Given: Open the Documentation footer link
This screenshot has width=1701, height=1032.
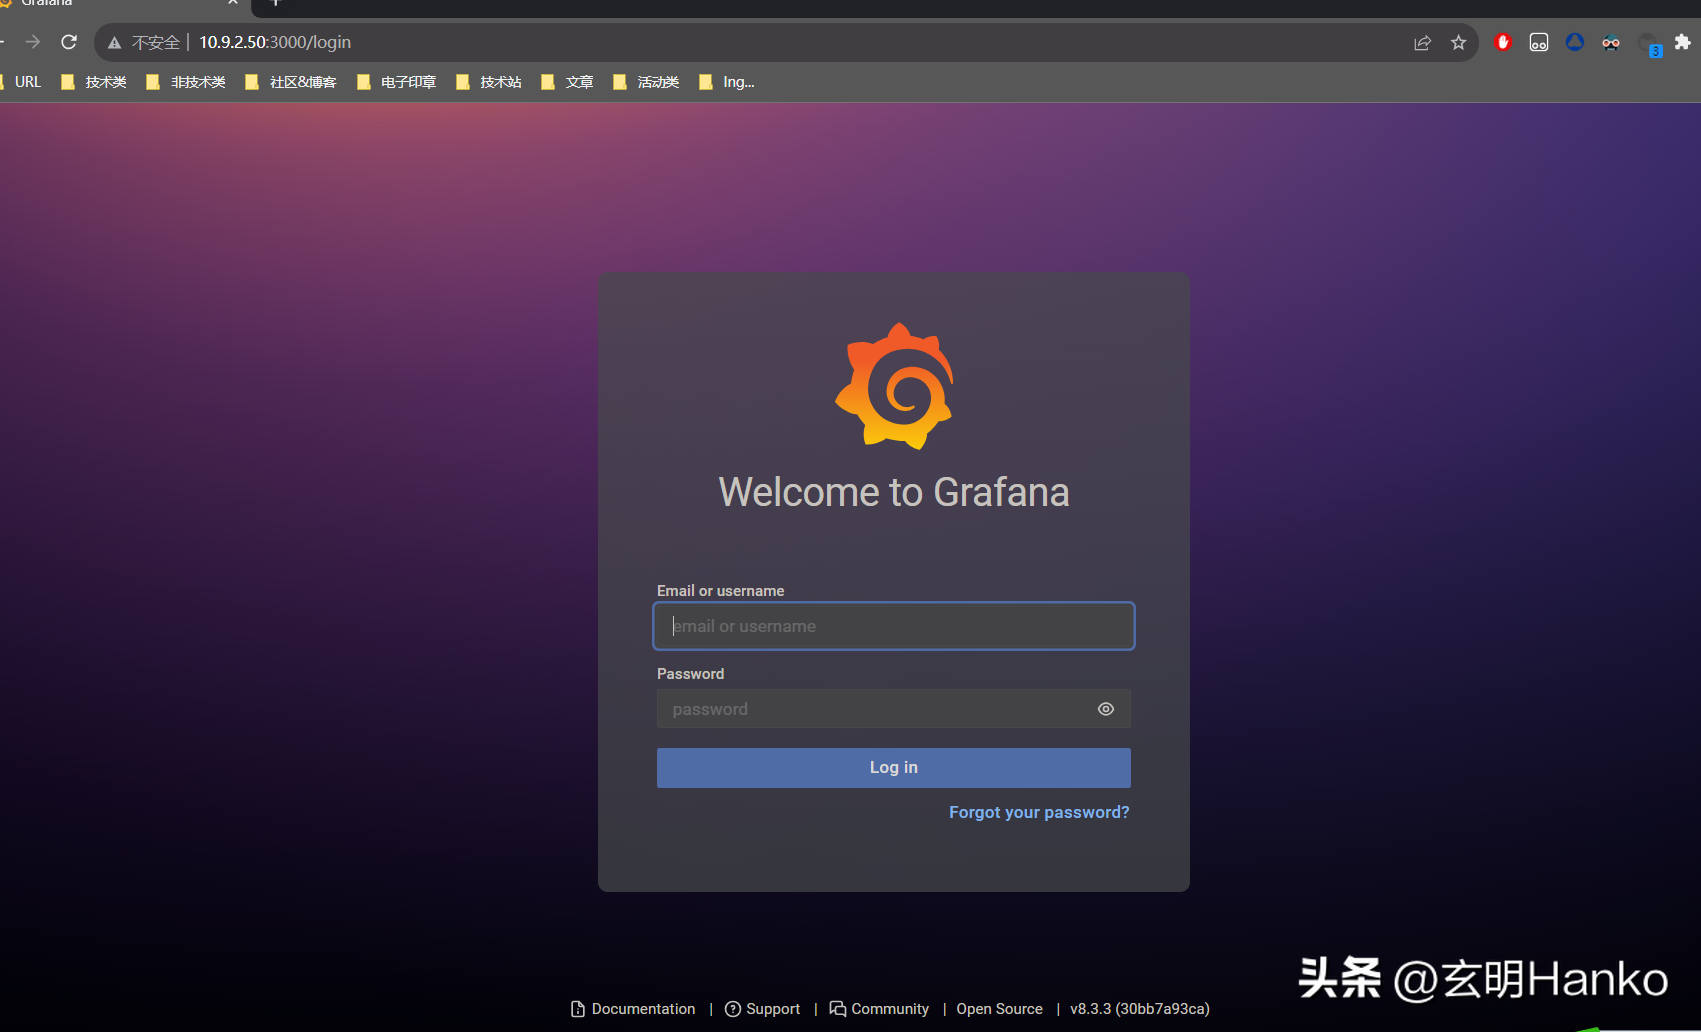Looking at the screenshot, I should (x=633, y=1009).
